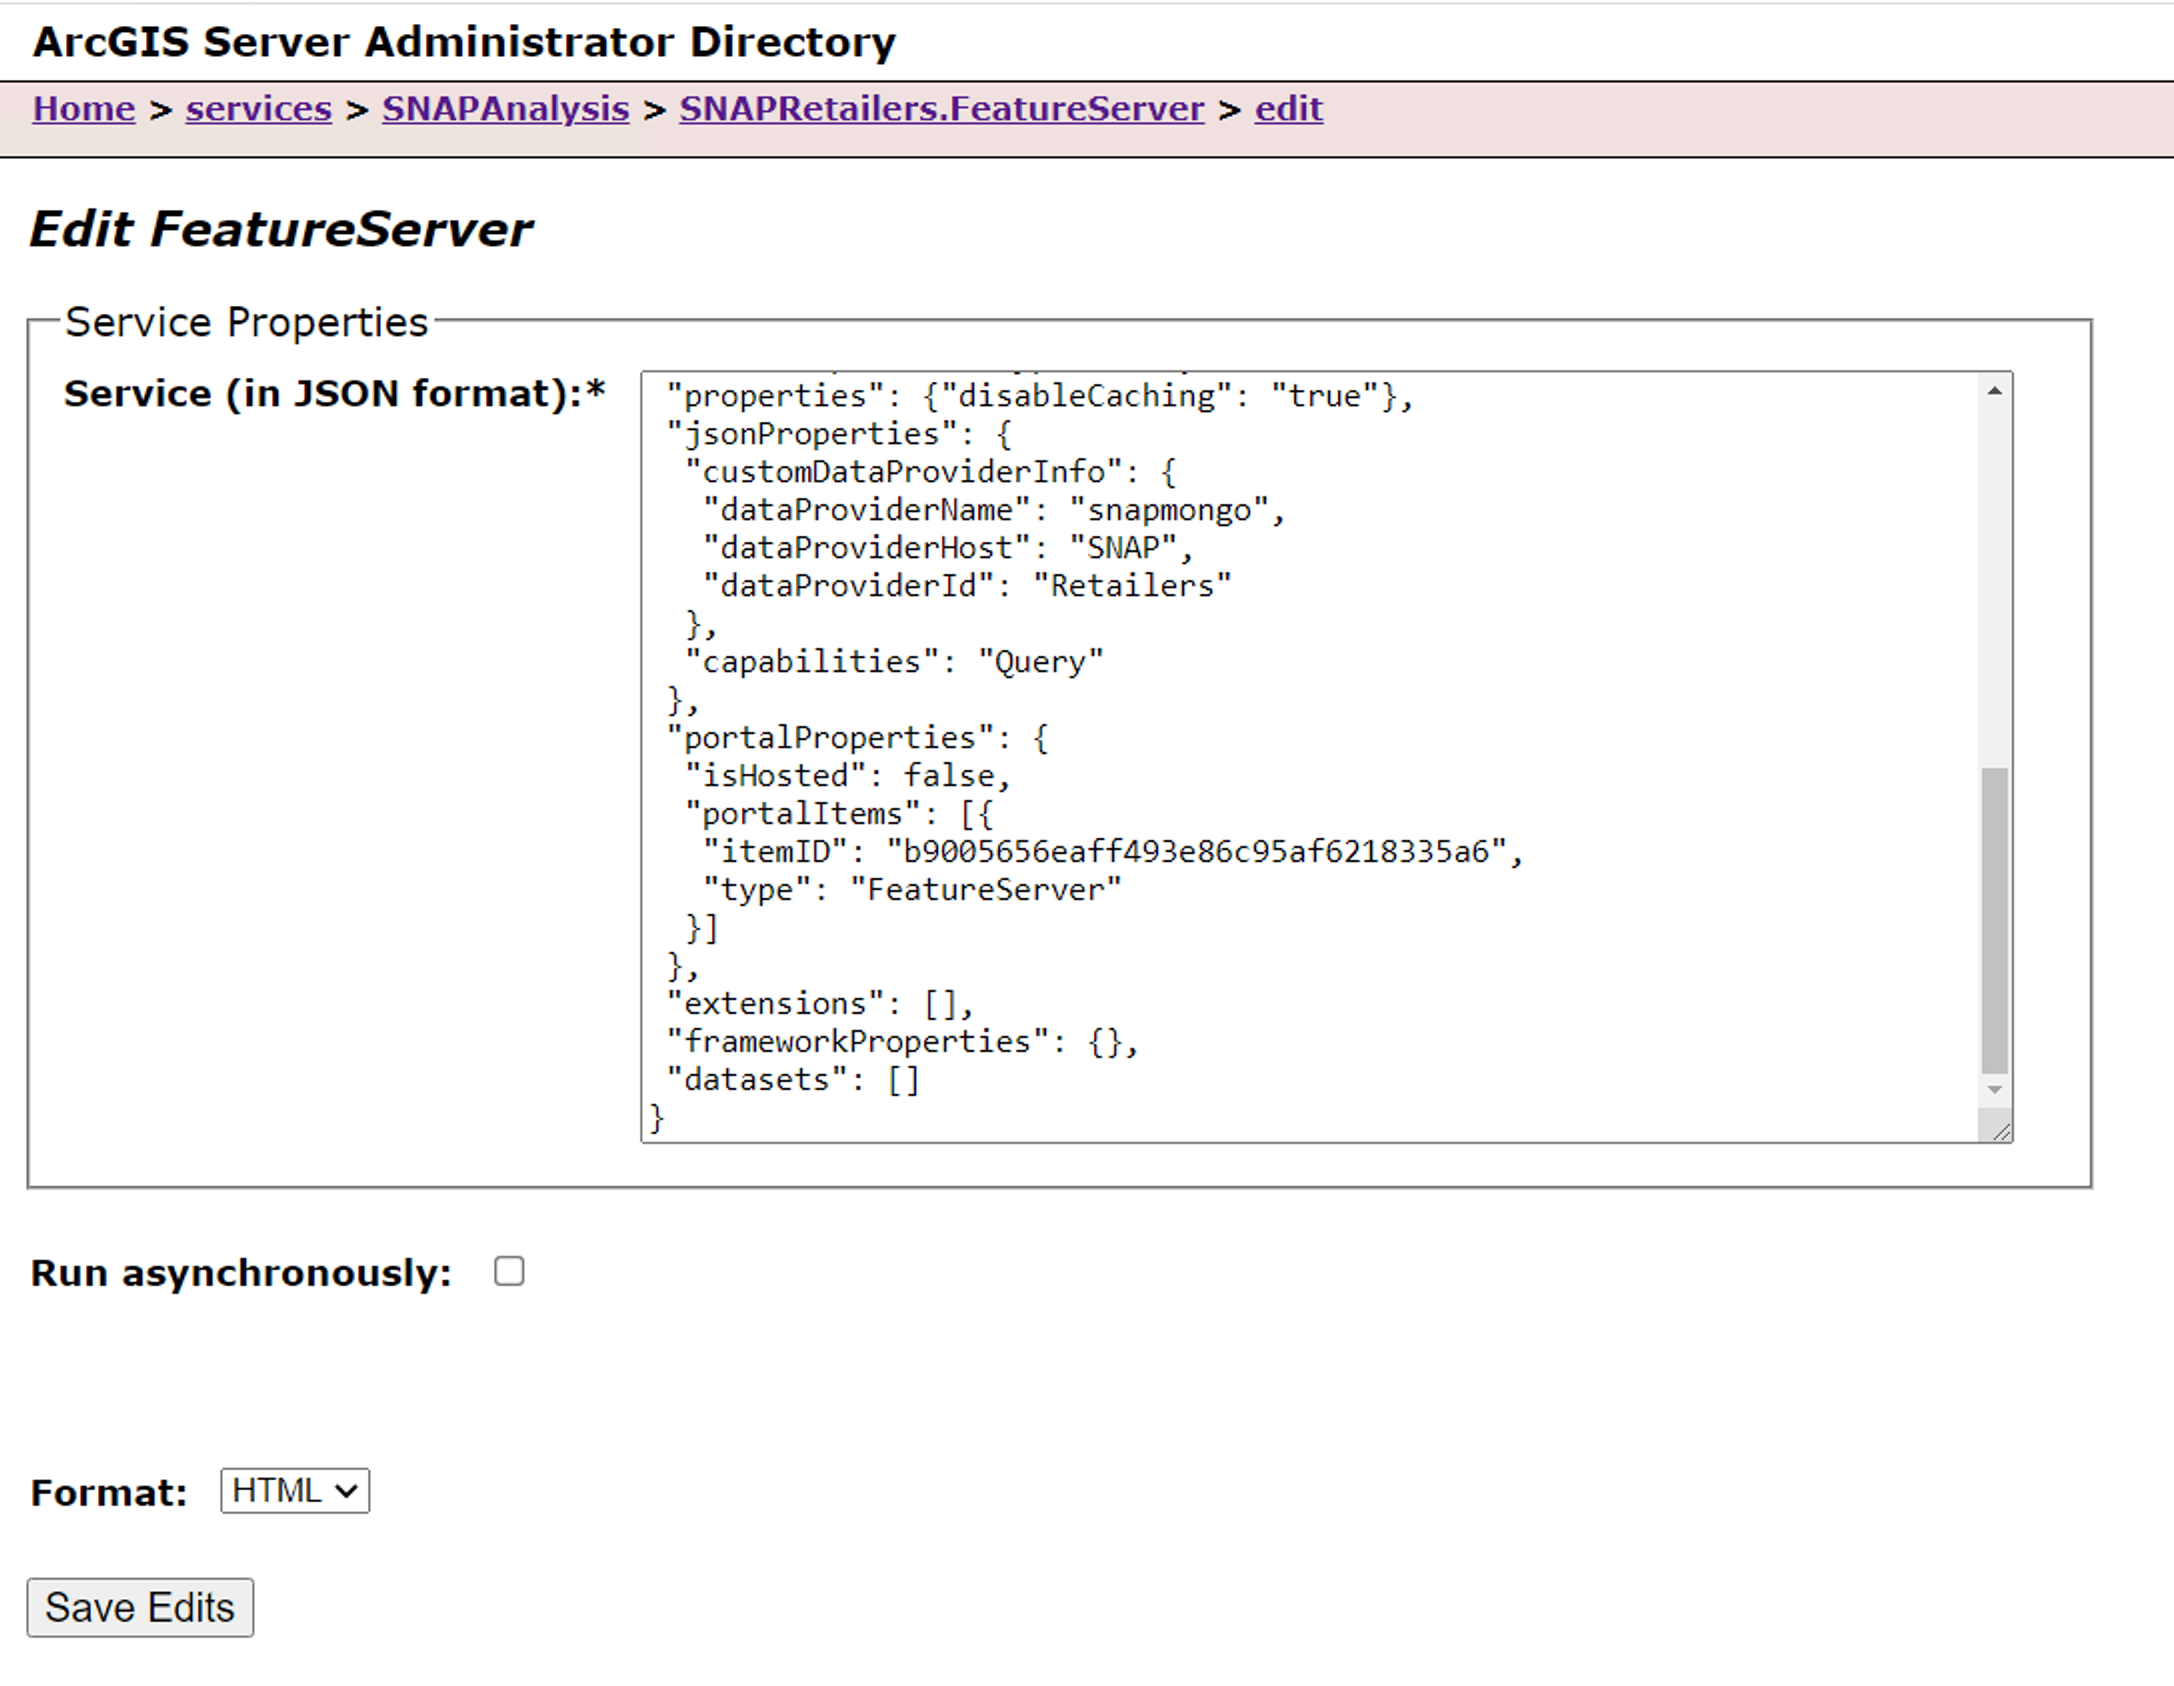Click the "datasets": [] line
2174x1686 pixels.
click(x=793, y=1080)
